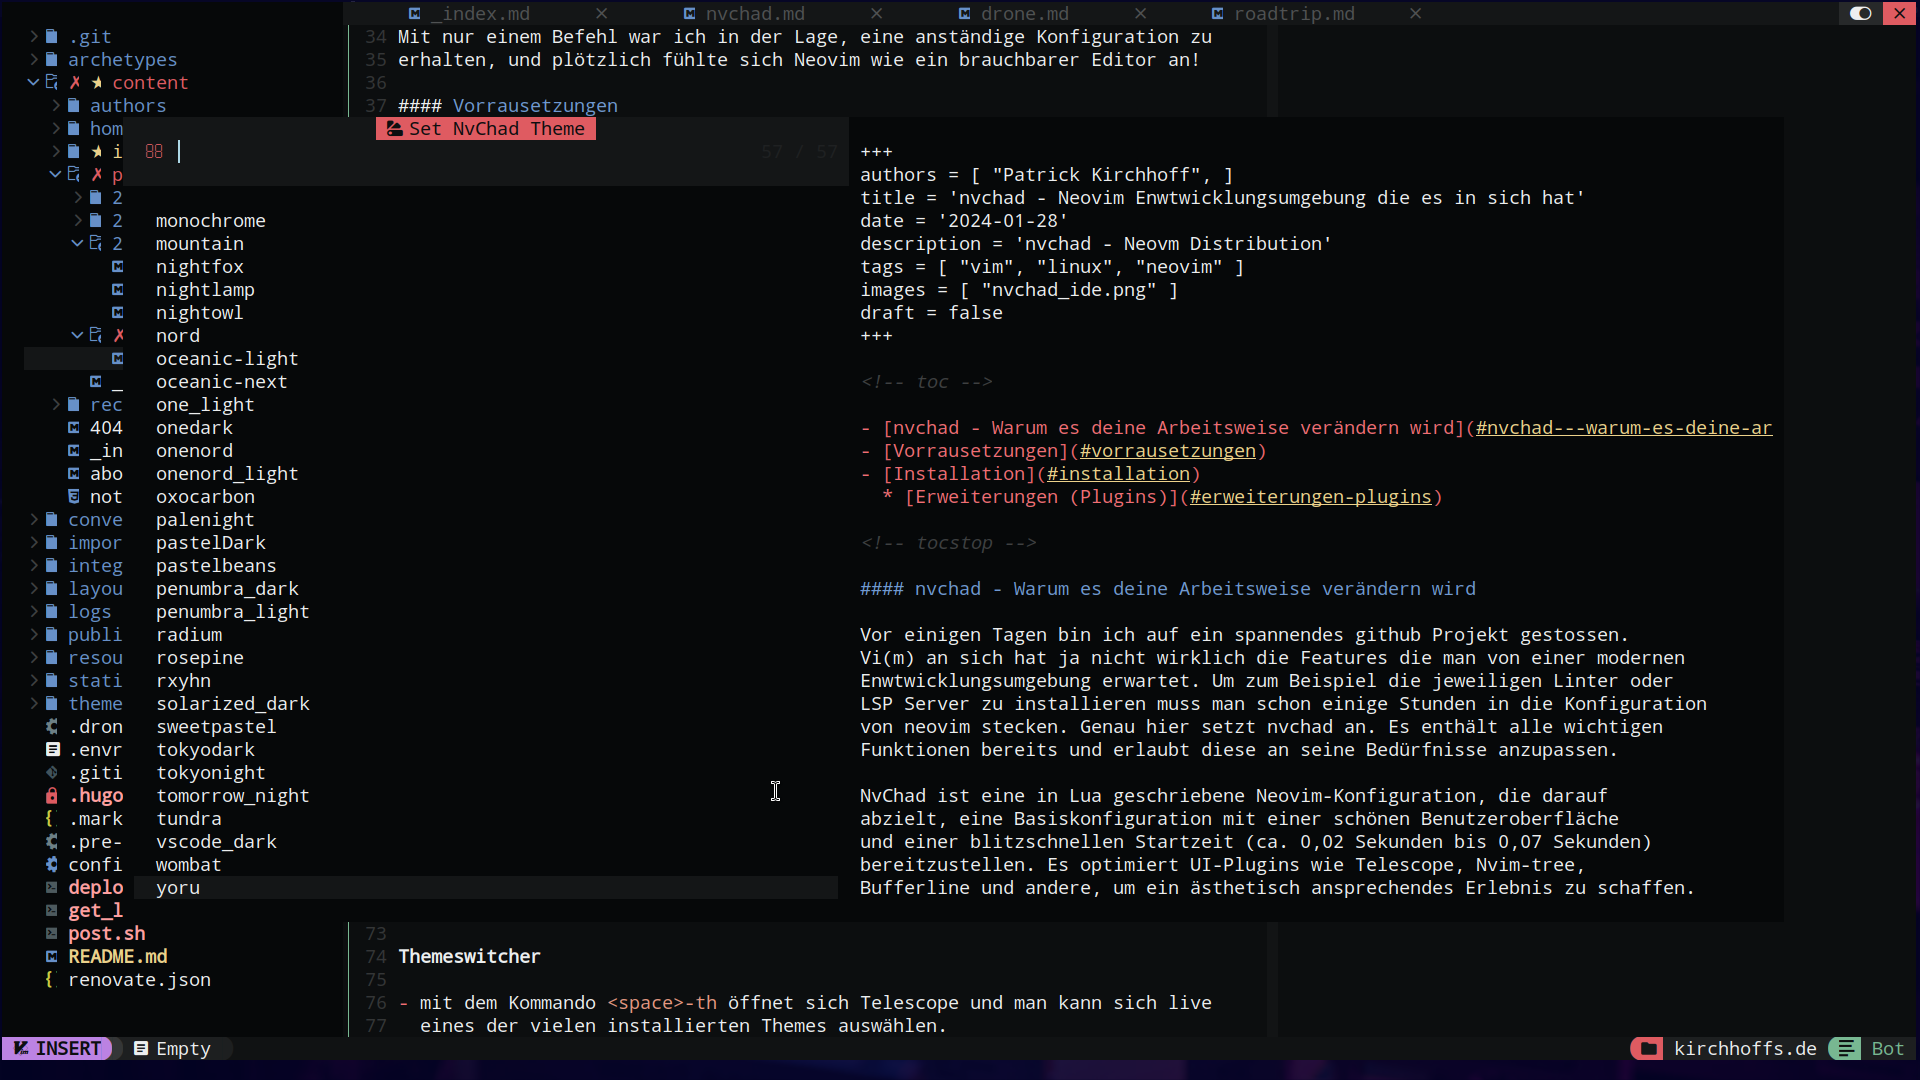The height and width of the screenshot is (1080, 1920).
Task: Switch to the drone.md tab
Action: click(x=1024, y=13)
